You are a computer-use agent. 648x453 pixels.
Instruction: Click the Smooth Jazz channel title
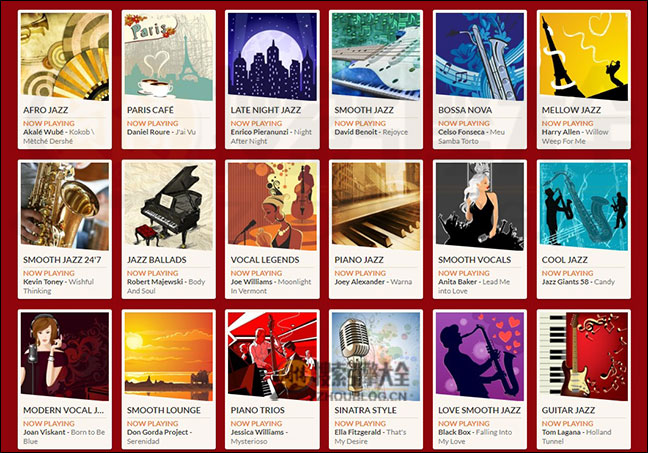coord(364,110)
